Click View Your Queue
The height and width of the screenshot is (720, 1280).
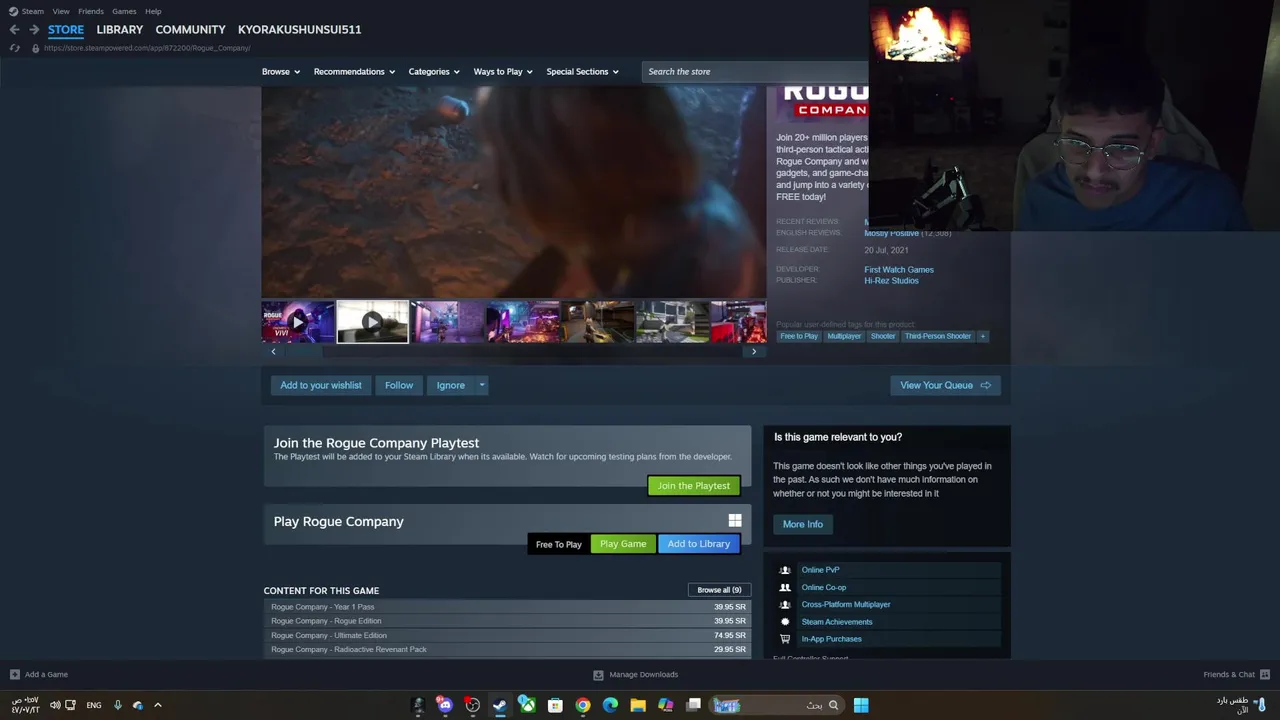point(945,385)
